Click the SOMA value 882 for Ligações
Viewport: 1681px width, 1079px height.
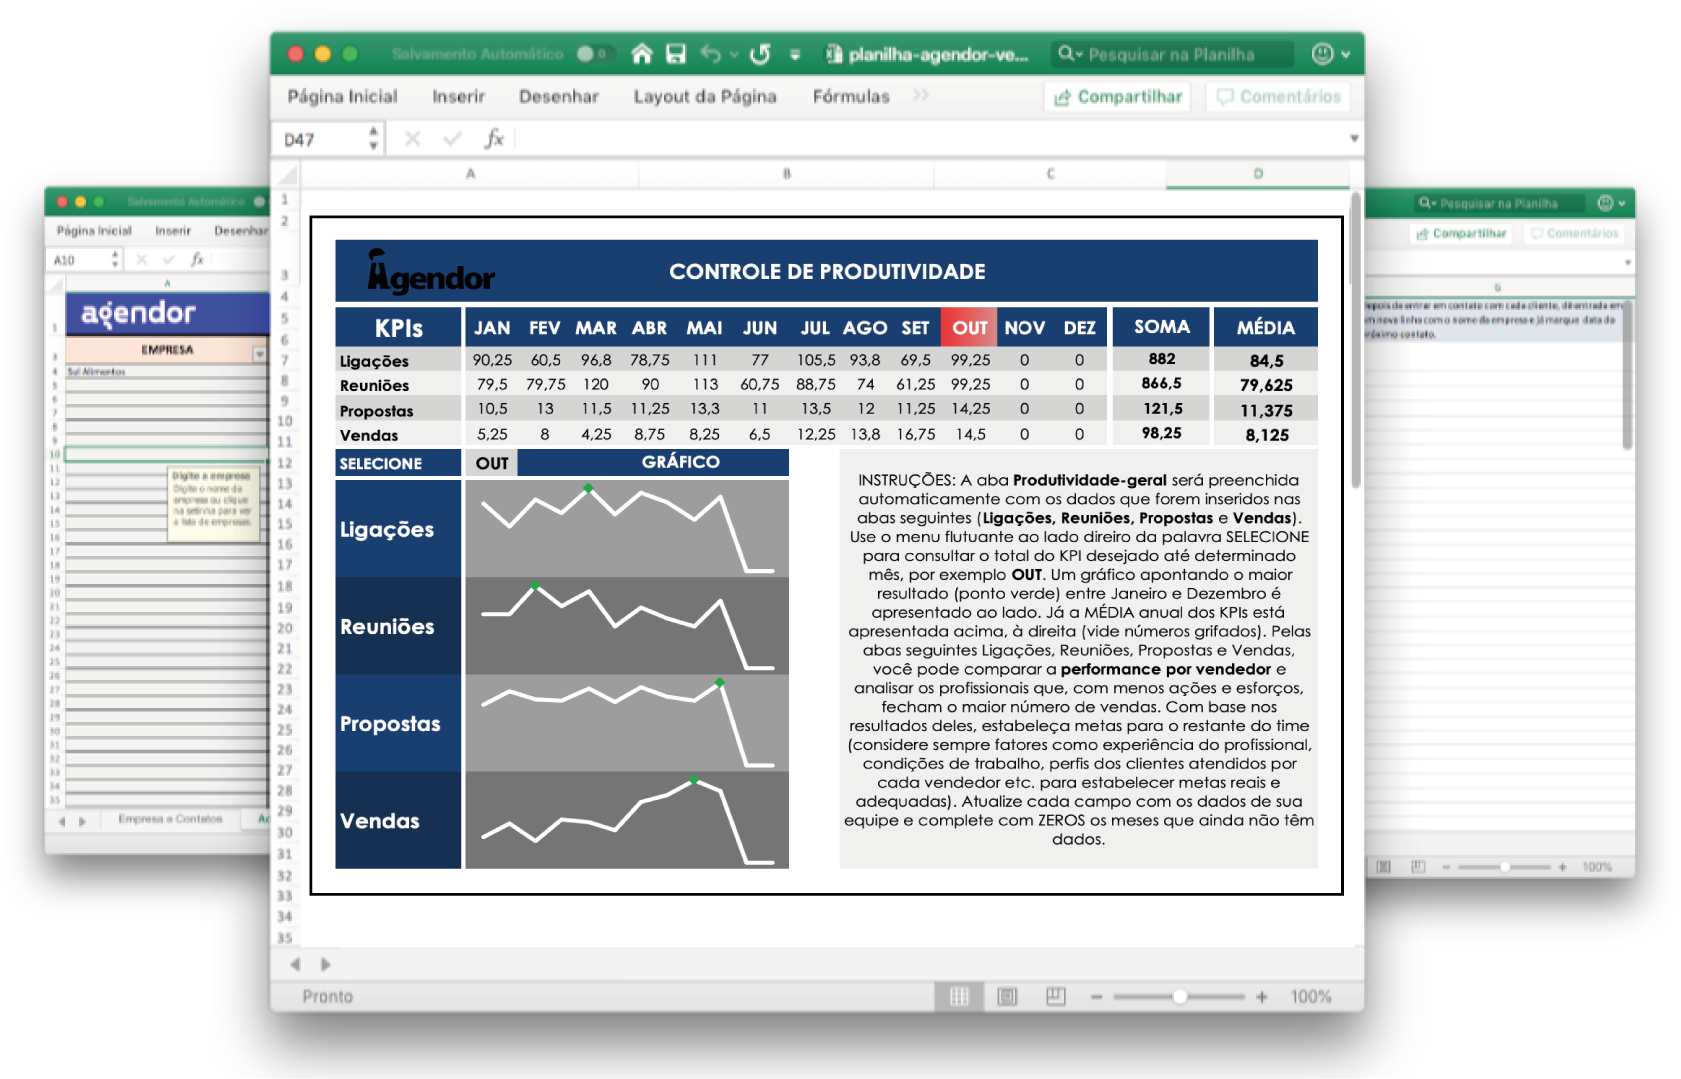tap(1161, 359)
